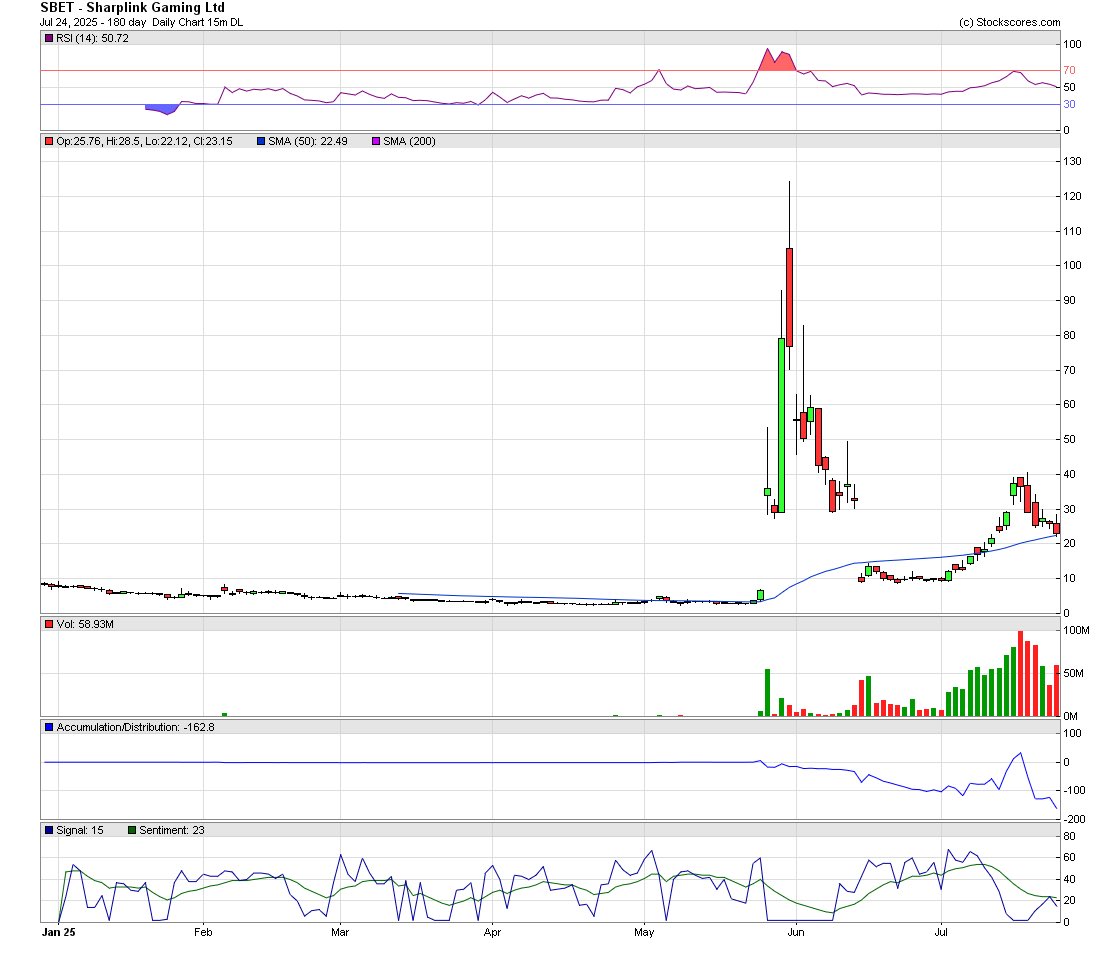Click the '90' price axis label
1100x953 pixels.
[x=1069, y=300]
